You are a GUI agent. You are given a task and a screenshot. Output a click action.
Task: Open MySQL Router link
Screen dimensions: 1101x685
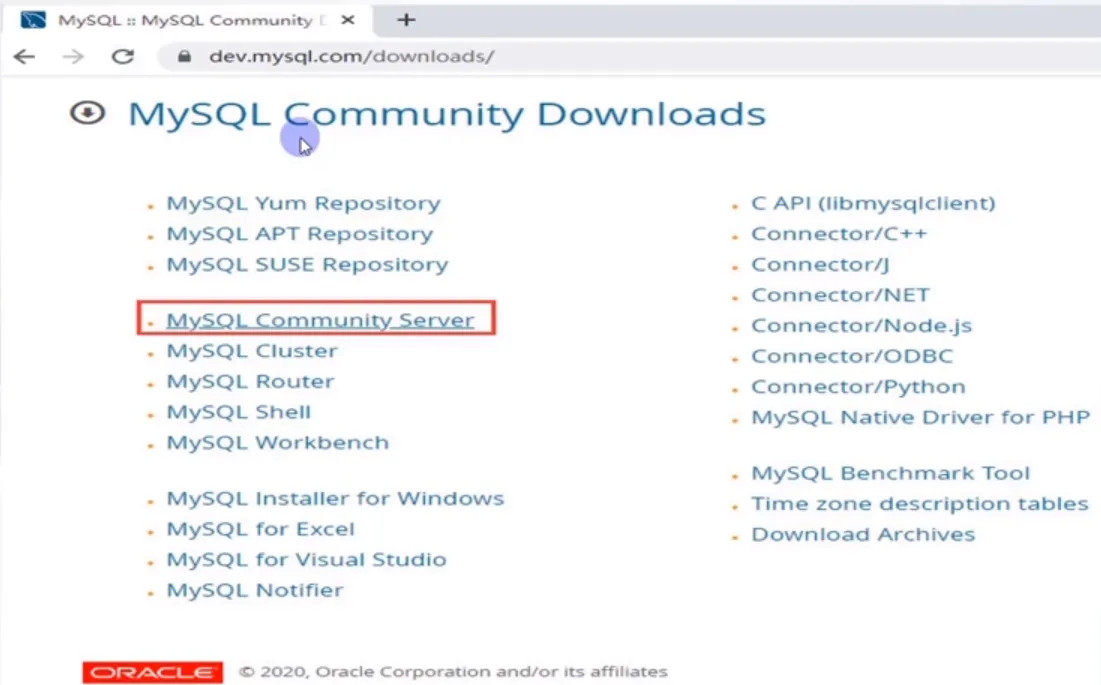pos(250,382)
